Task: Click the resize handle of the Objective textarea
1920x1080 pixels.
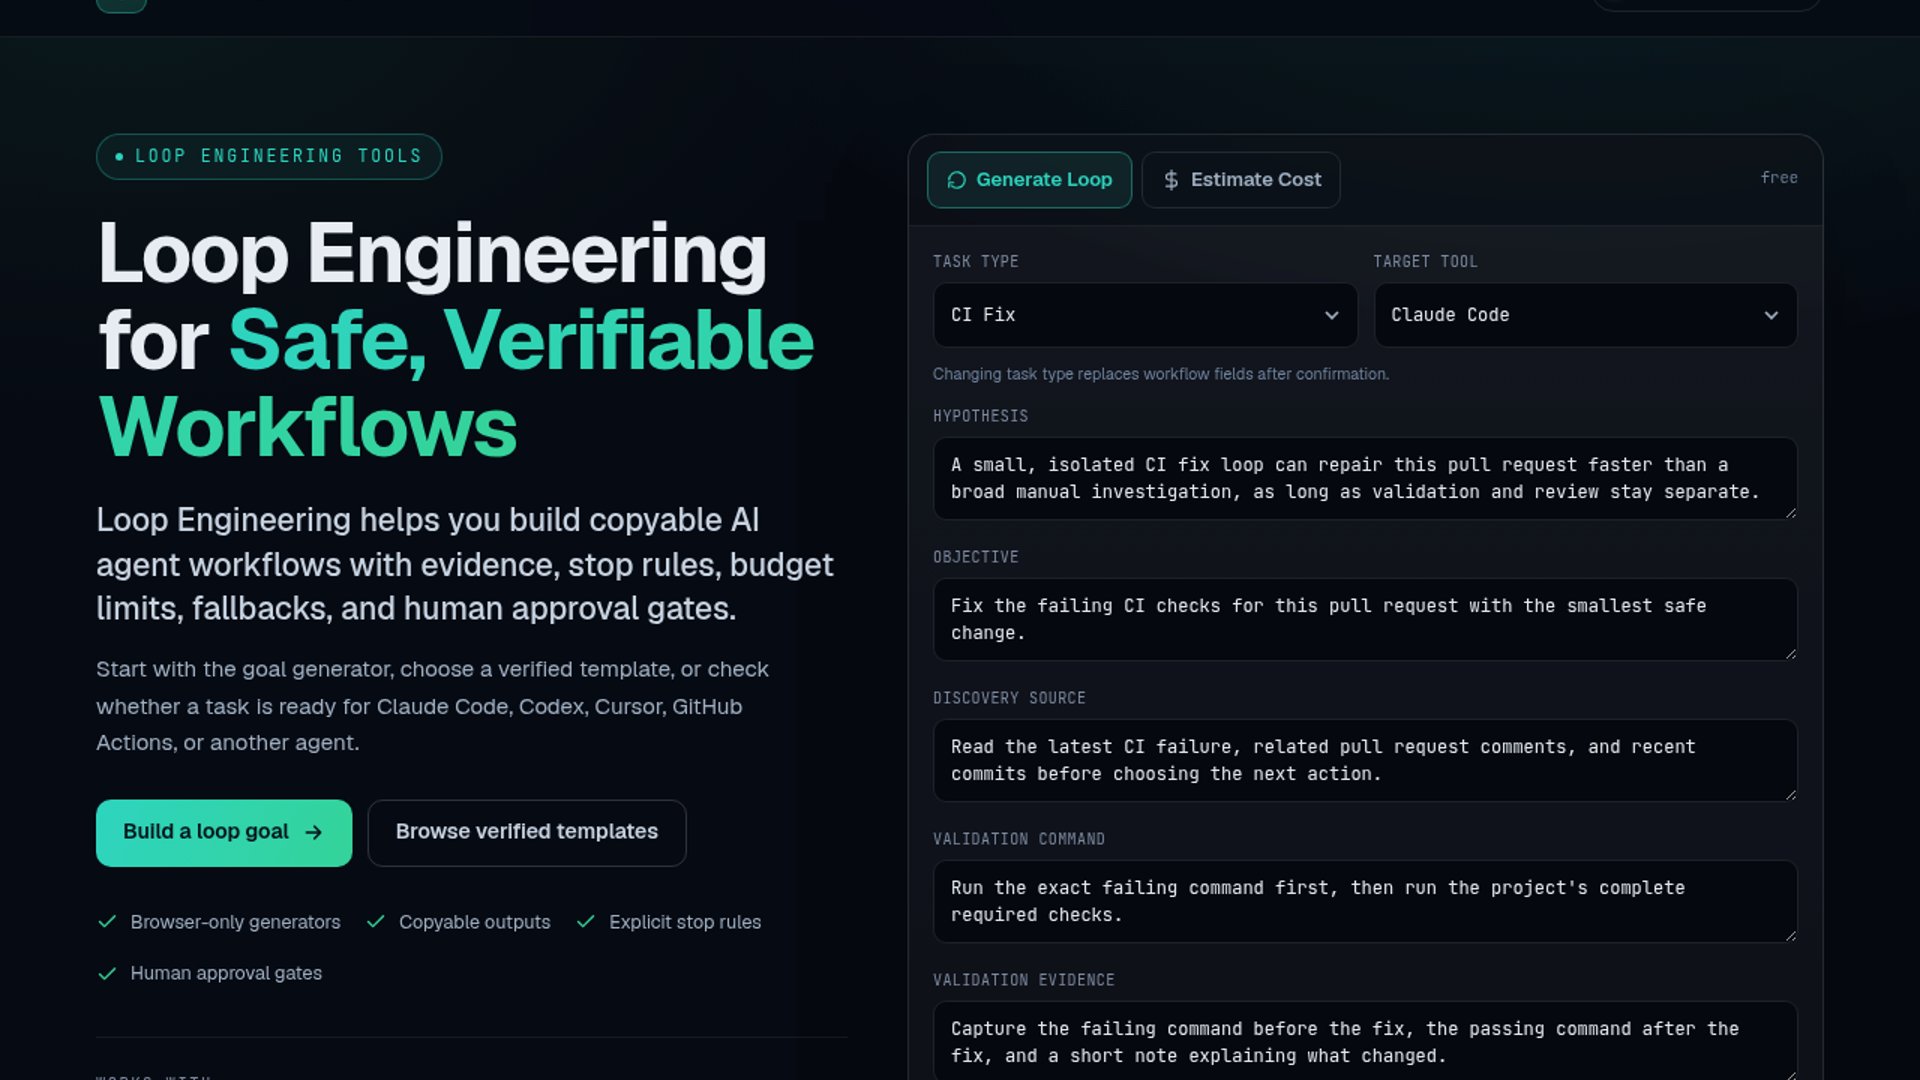Action: click(x=1790, y=653)
